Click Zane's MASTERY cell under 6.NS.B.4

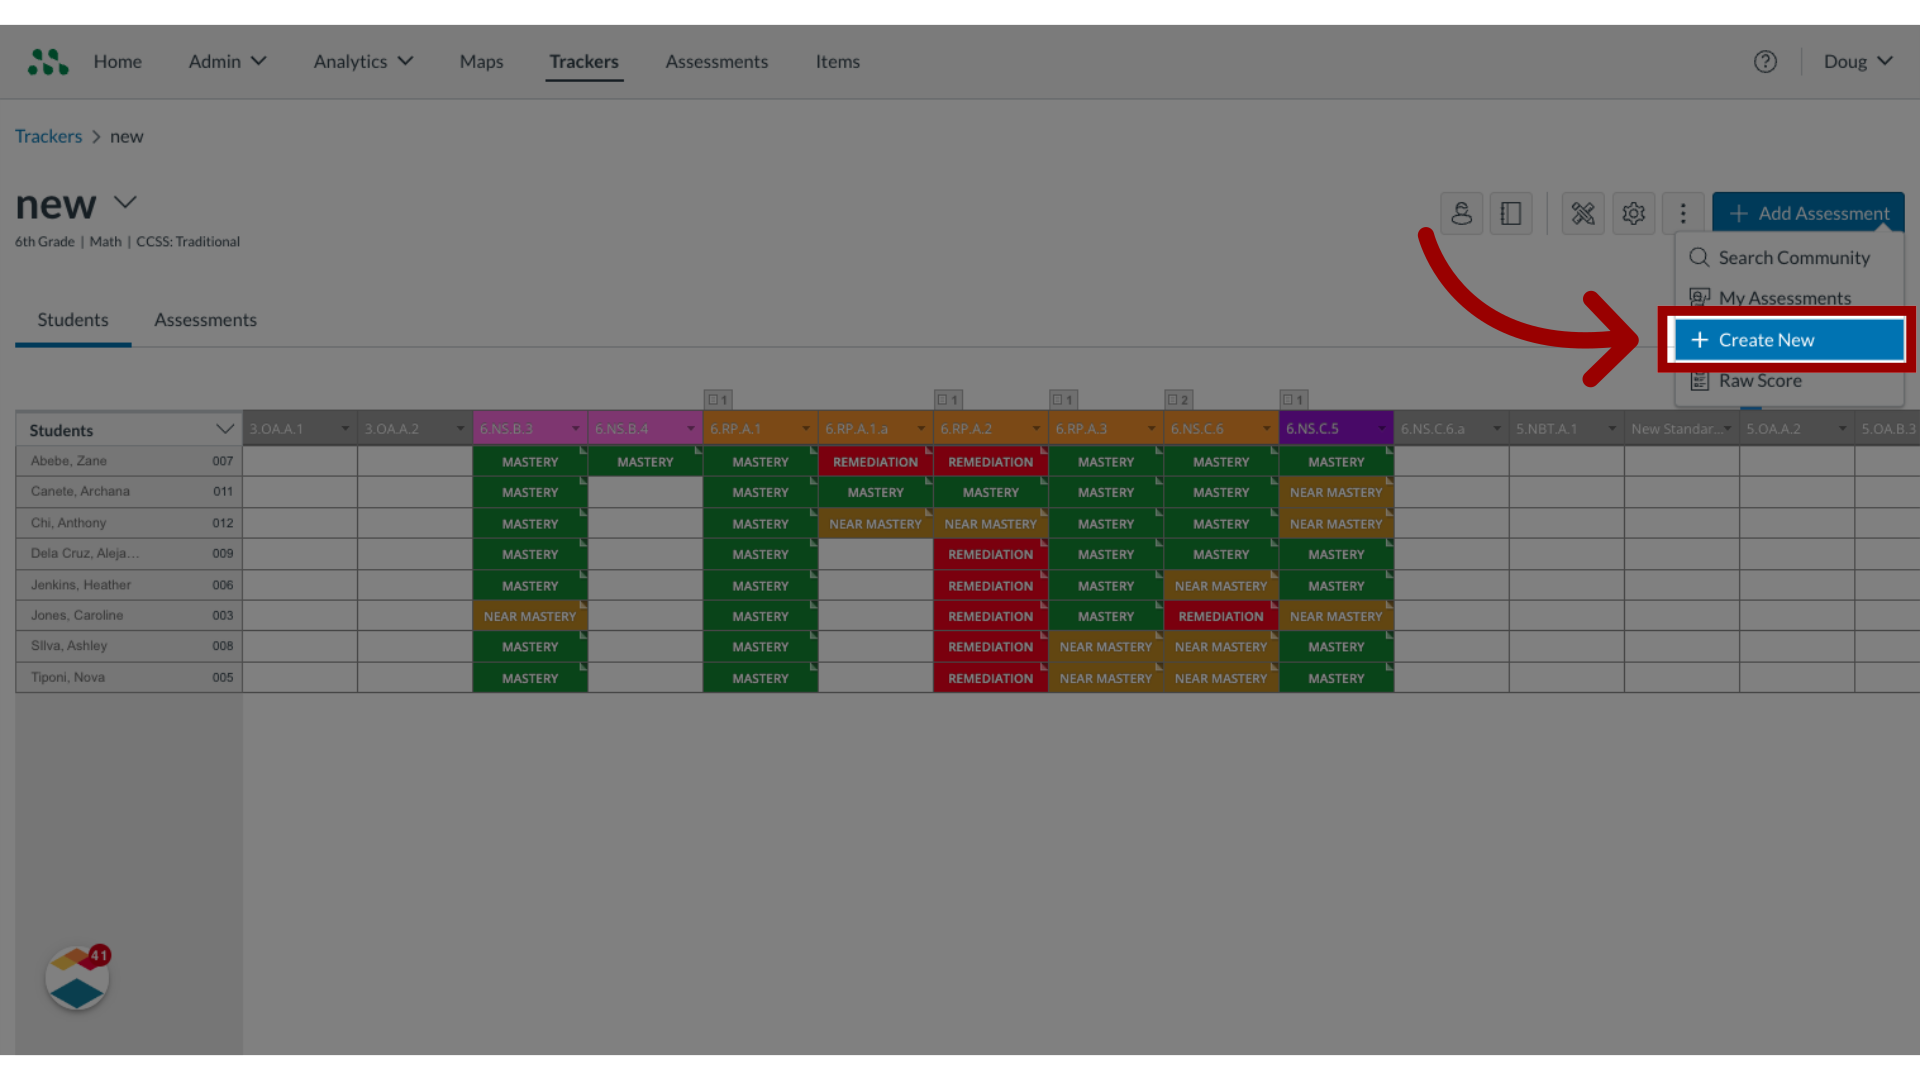645,462
